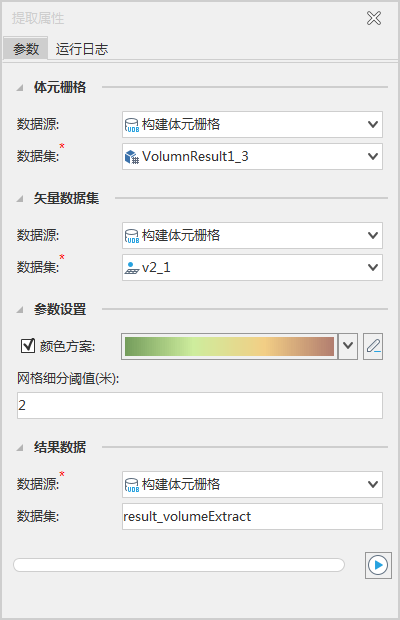Click the green-to-brown color gradient swatch
This screenshot has width=400, height=620.
tap(229, 346)
